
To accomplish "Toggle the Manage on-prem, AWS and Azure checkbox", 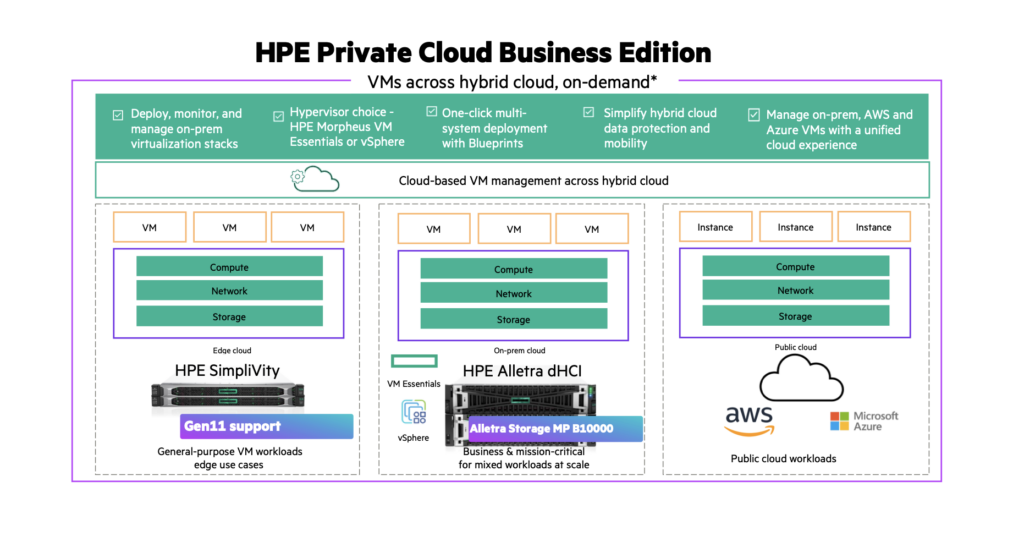I will (x=754, y=115).
